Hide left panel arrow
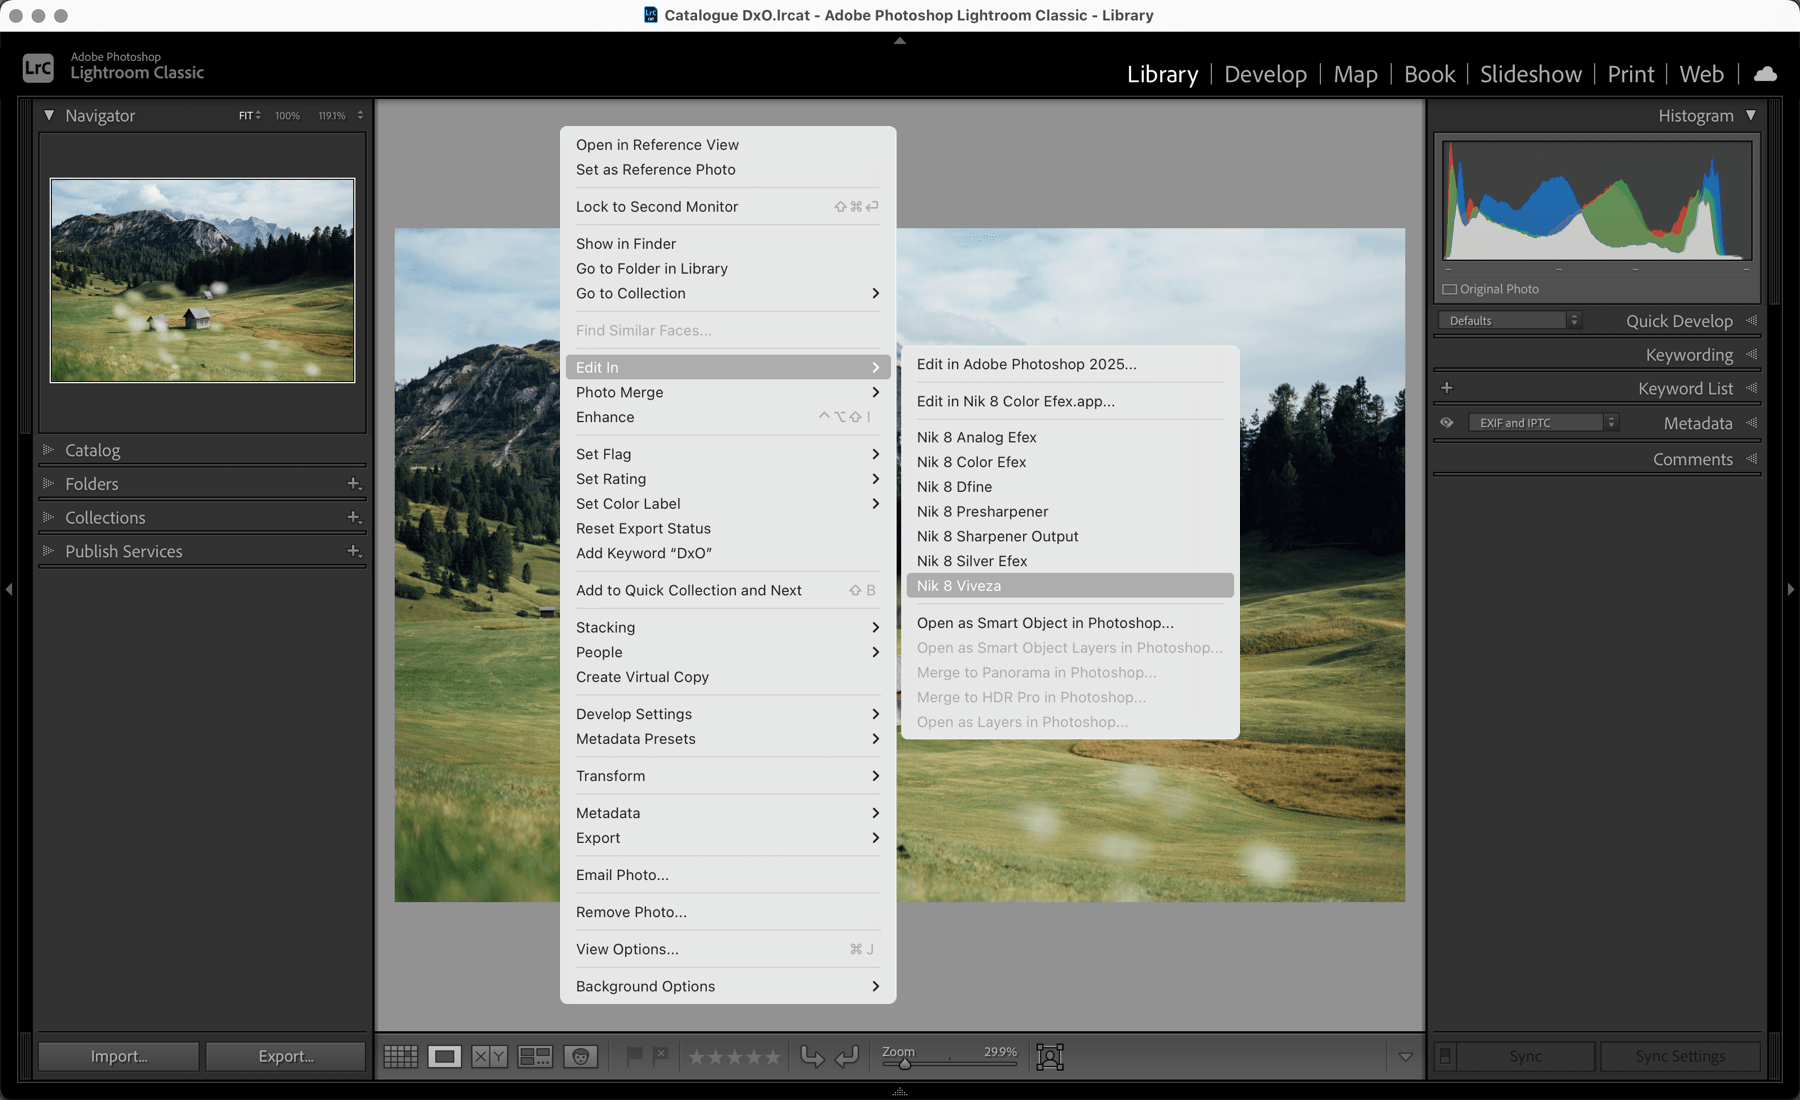The image size is (1800, 1100). (9, 590)
